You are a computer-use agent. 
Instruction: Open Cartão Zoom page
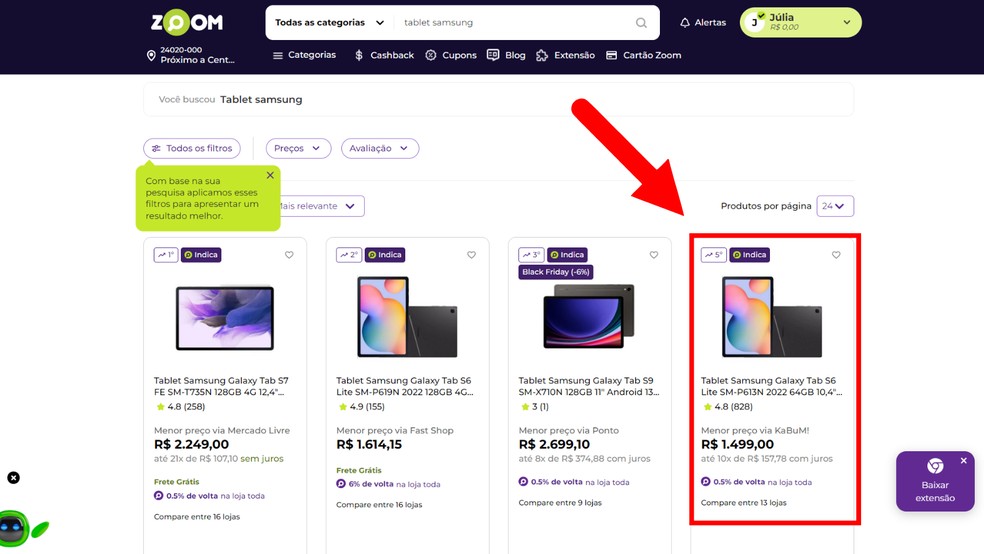click(x=643, y=55)
